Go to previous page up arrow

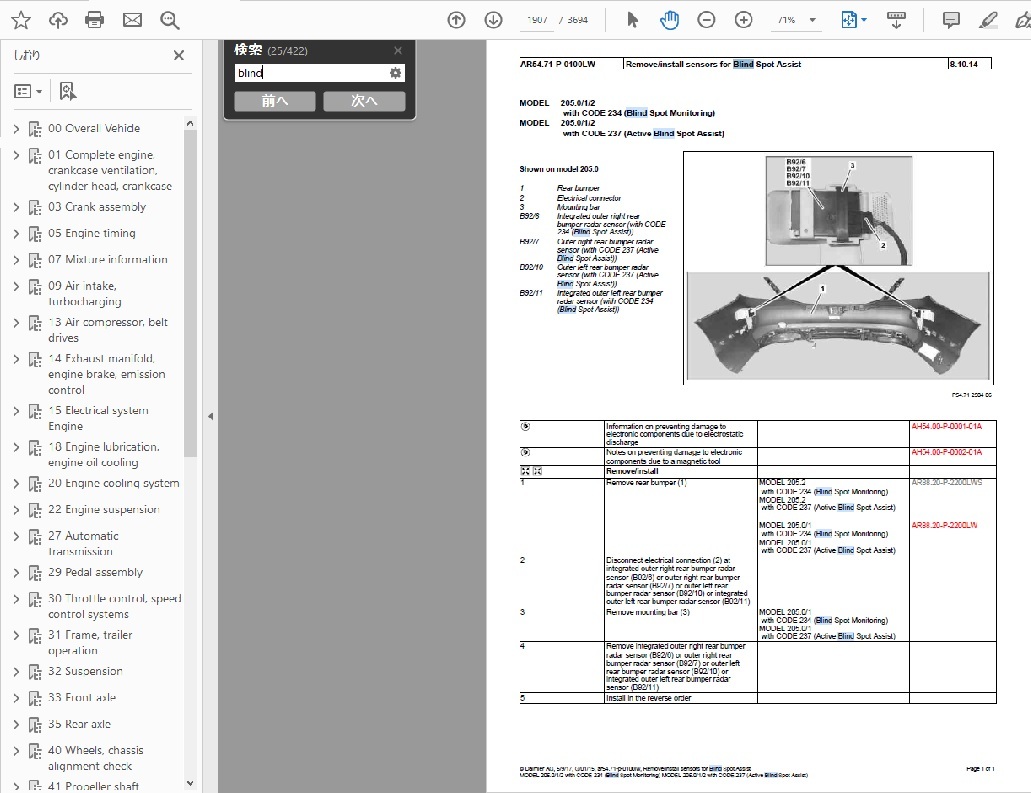pyautogui.click(x=456, y=20)
